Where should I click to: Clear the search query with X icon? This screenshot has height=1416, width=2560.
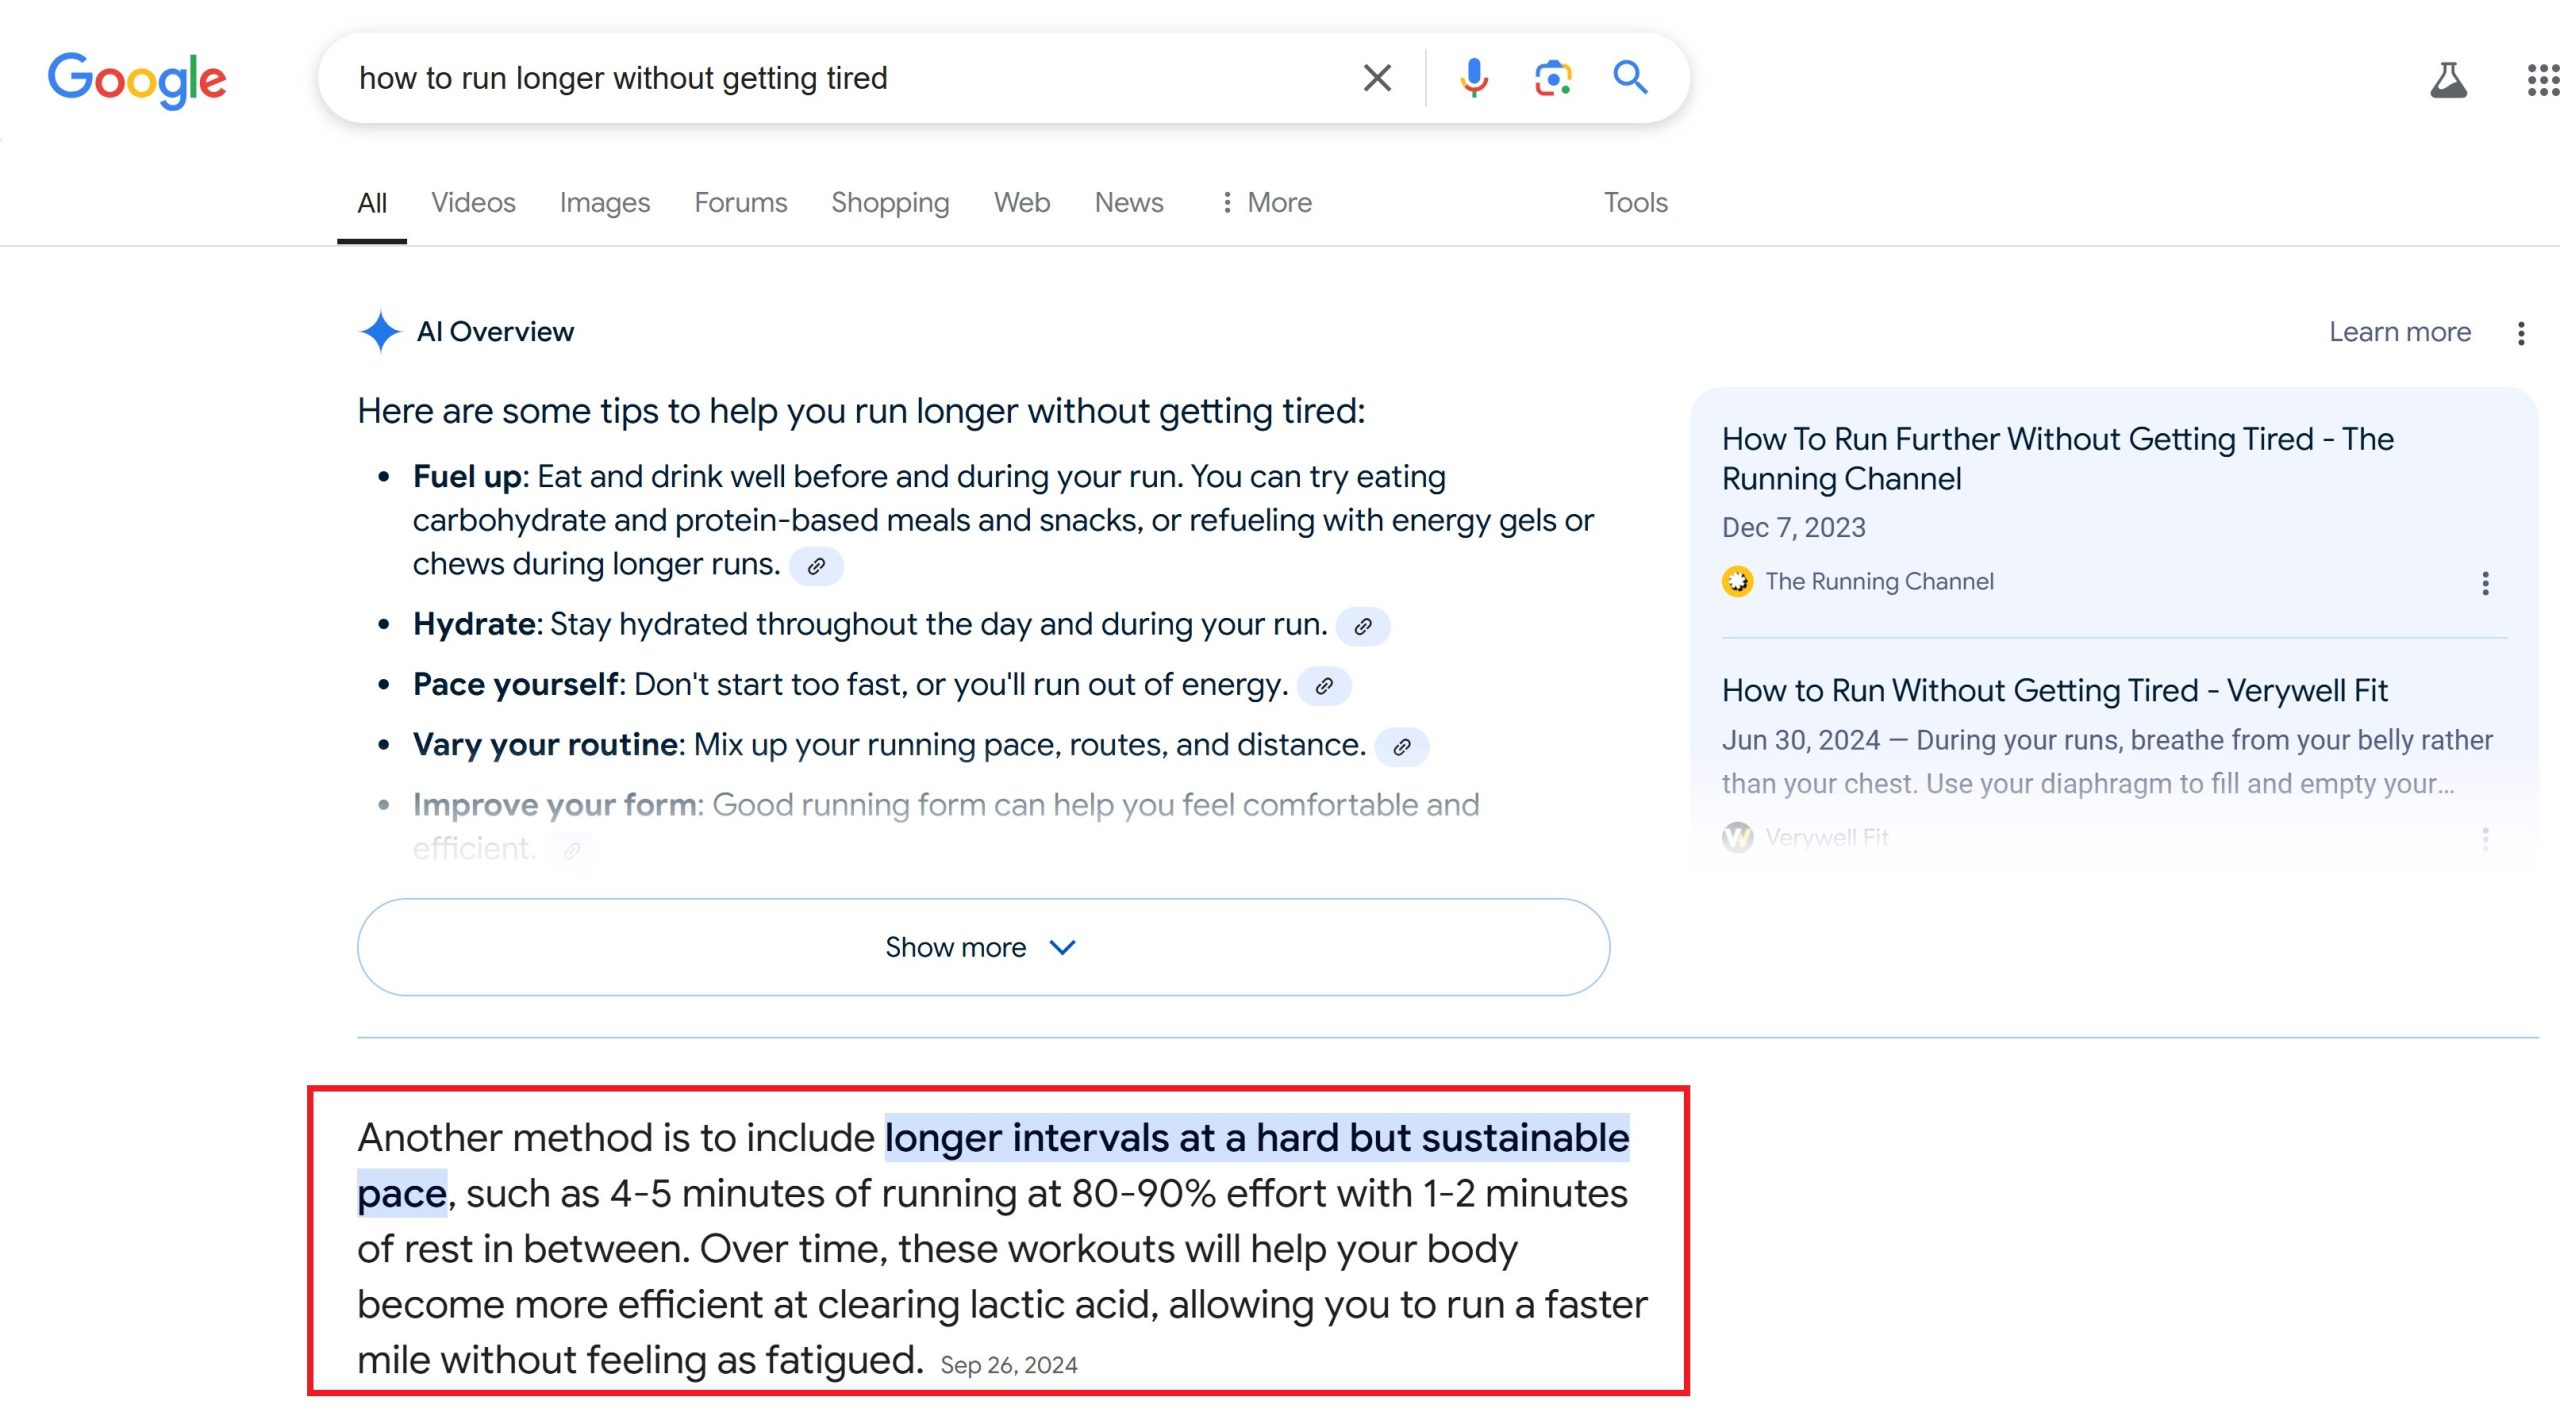pos(1377,78)
